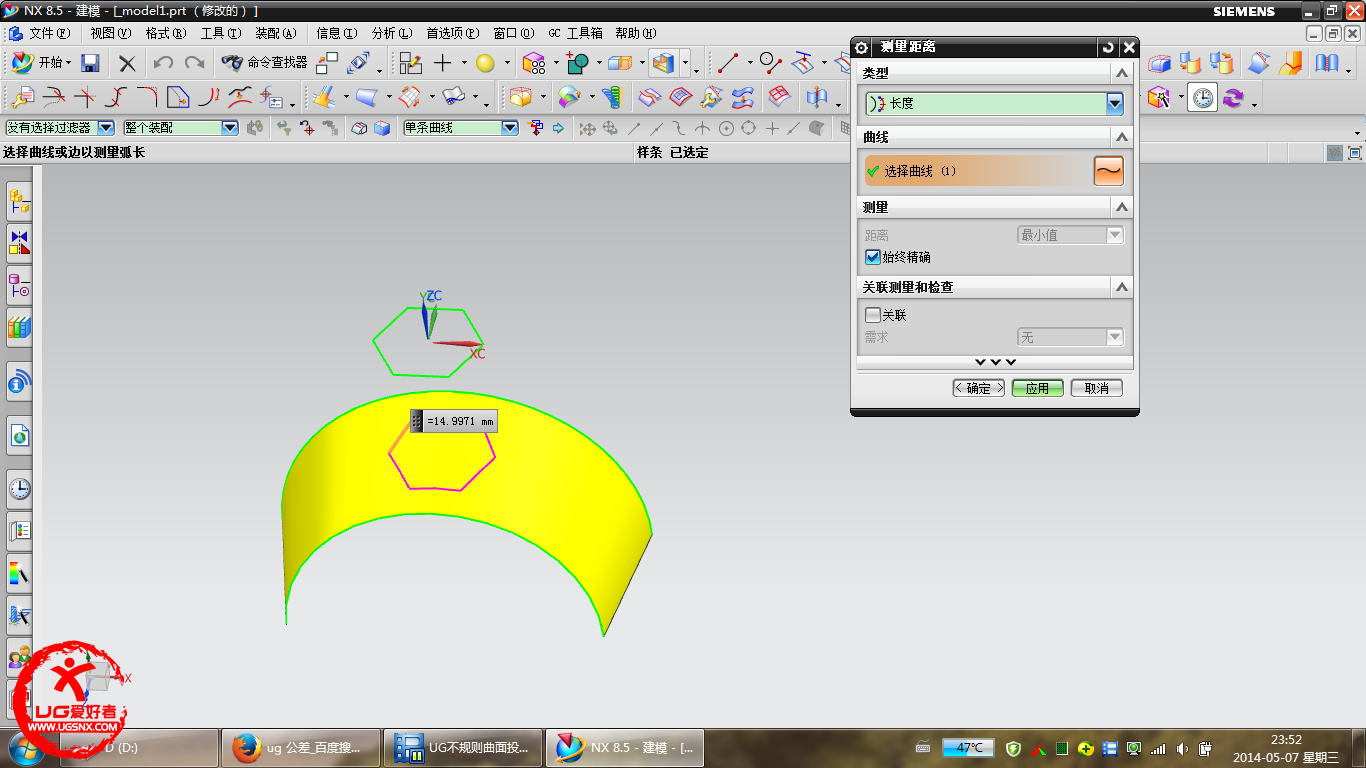Collapse the 关联测量和检查 section

point(1122,287)
